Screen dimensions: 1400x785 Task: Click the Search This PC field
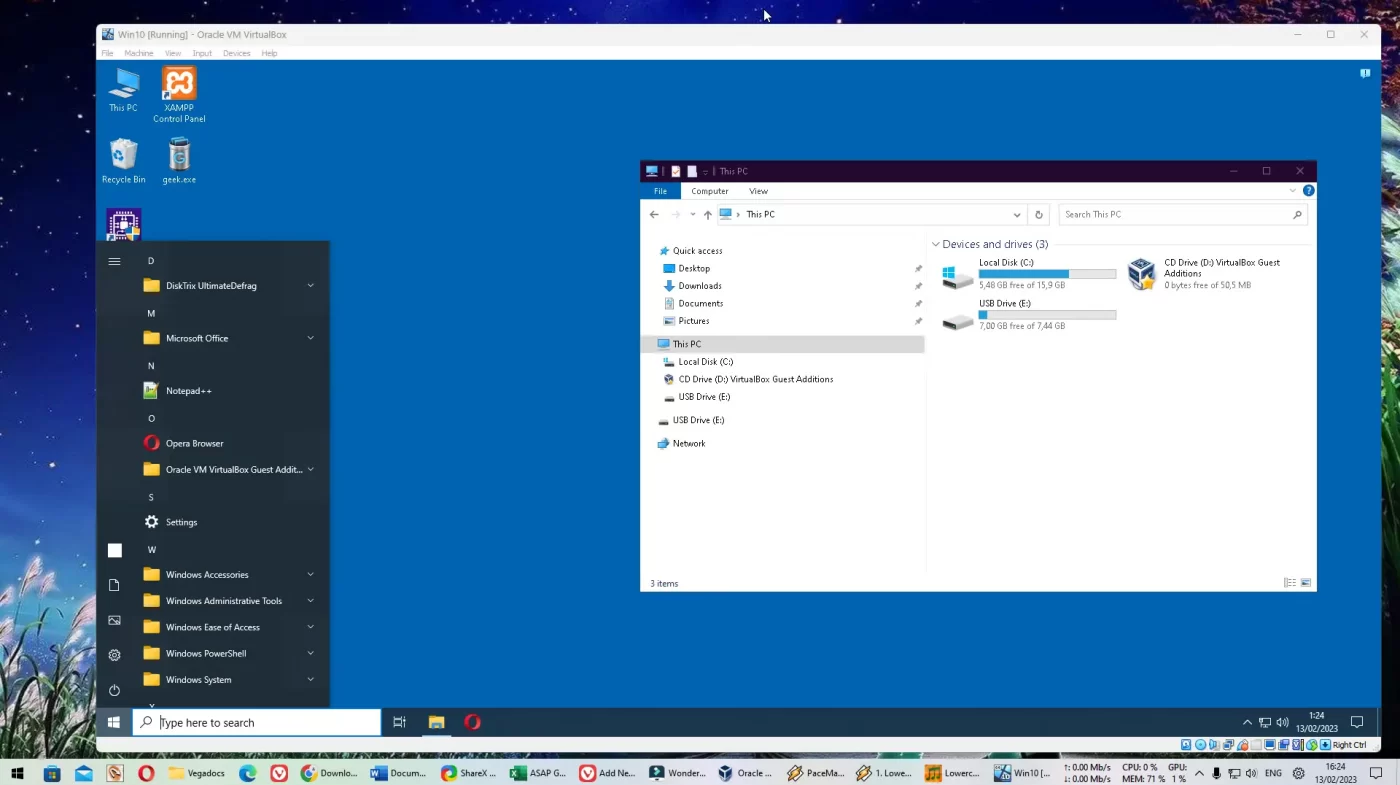coord(1183,214)
